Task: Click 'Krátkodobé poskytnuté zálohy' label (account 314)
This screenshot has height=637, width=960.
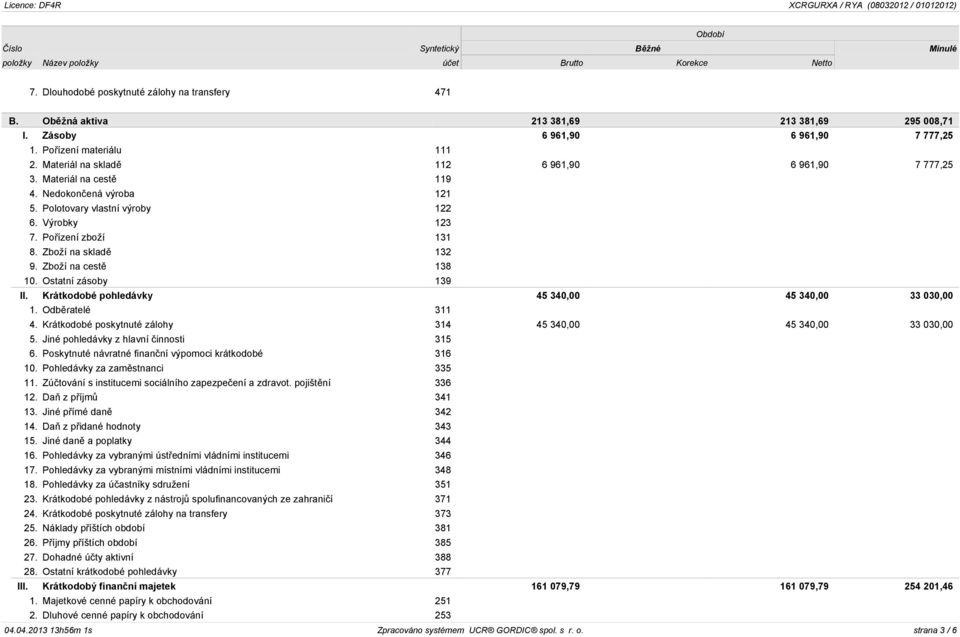Action: click(x=107, y=325)
